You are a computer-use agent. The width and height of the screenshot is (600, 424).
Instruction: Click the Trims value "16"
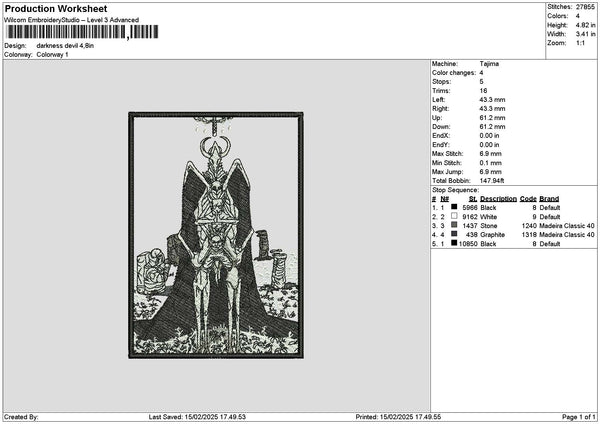[x=483, y=91]
